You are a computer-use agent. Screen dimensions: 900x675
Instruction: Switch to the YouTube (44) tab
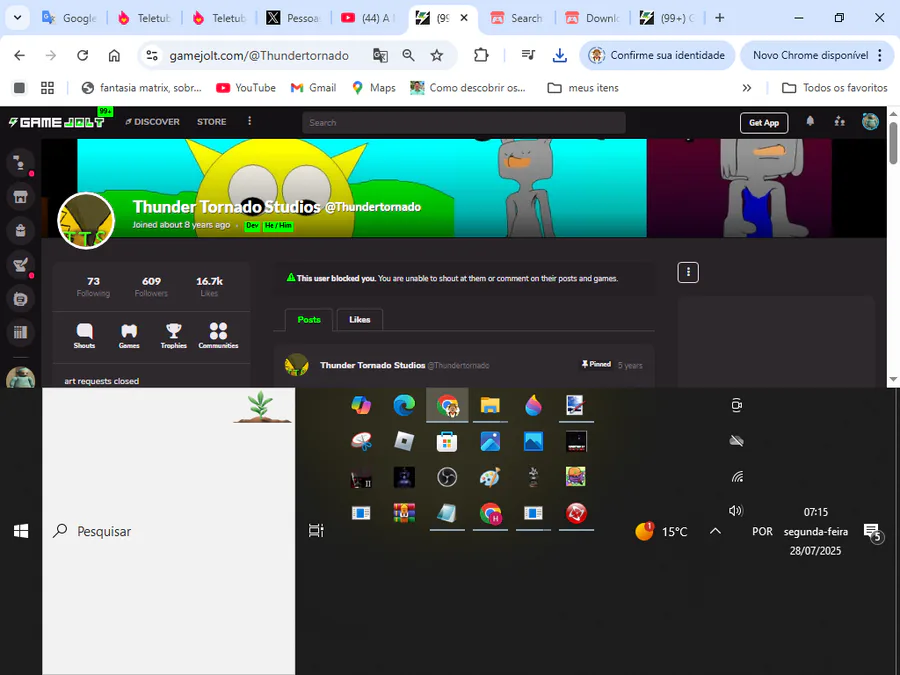click(368, 18)
